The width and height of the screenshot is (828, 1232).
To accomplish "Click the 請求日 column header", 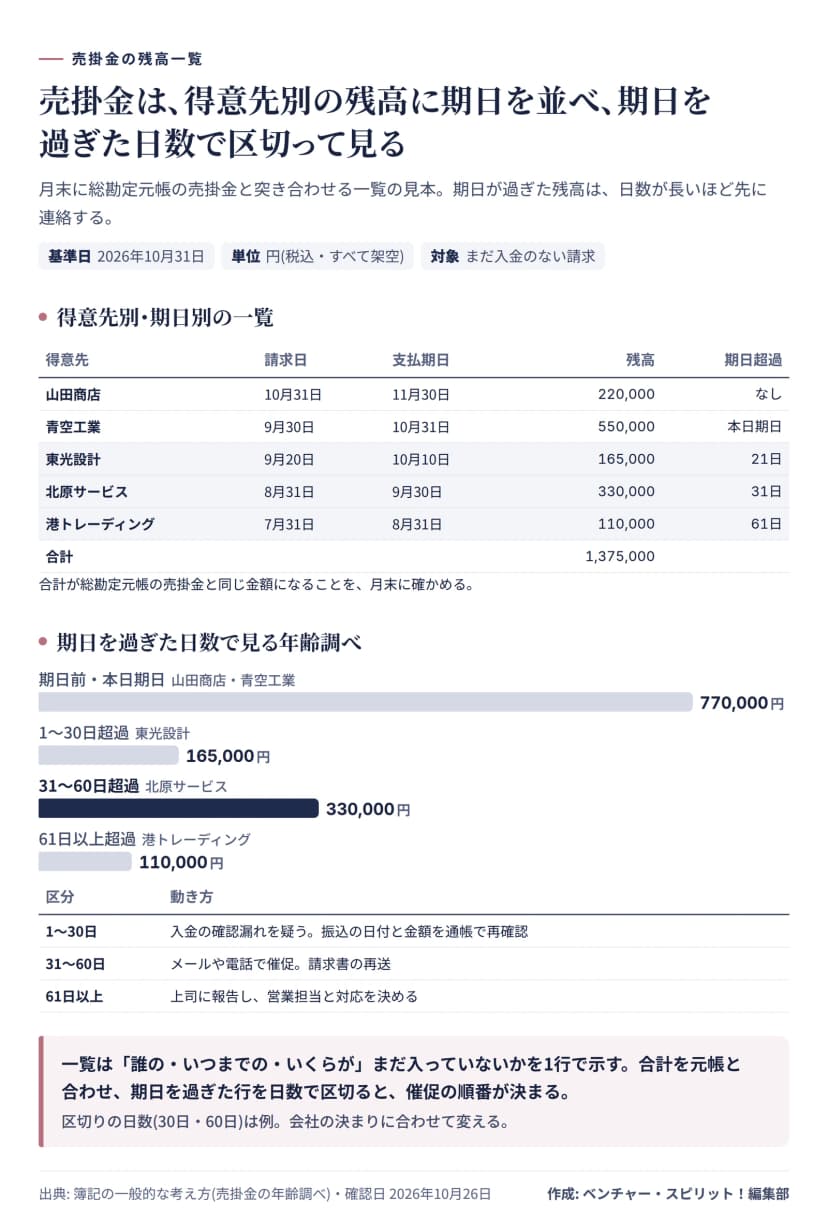I will click(x=286, y=360).
